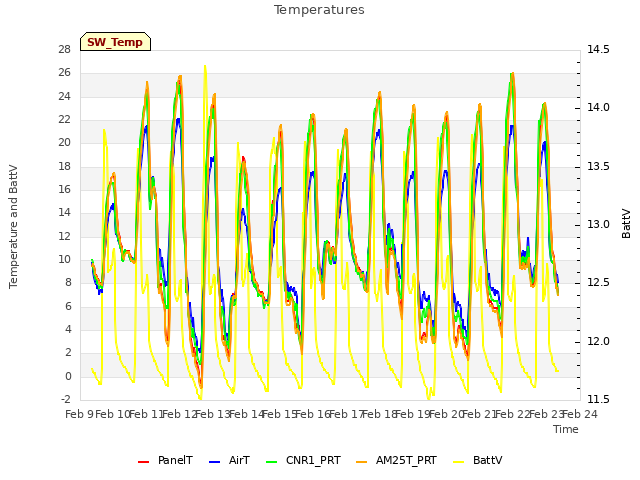Screen dimensions: 640x480
Task: Click the orange AM25T_PRT legend swatch
Action: (x=362, y=462)
